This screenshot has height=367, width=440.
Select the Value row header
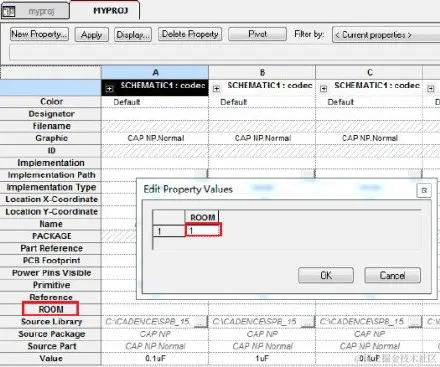(x=51, y=358)
